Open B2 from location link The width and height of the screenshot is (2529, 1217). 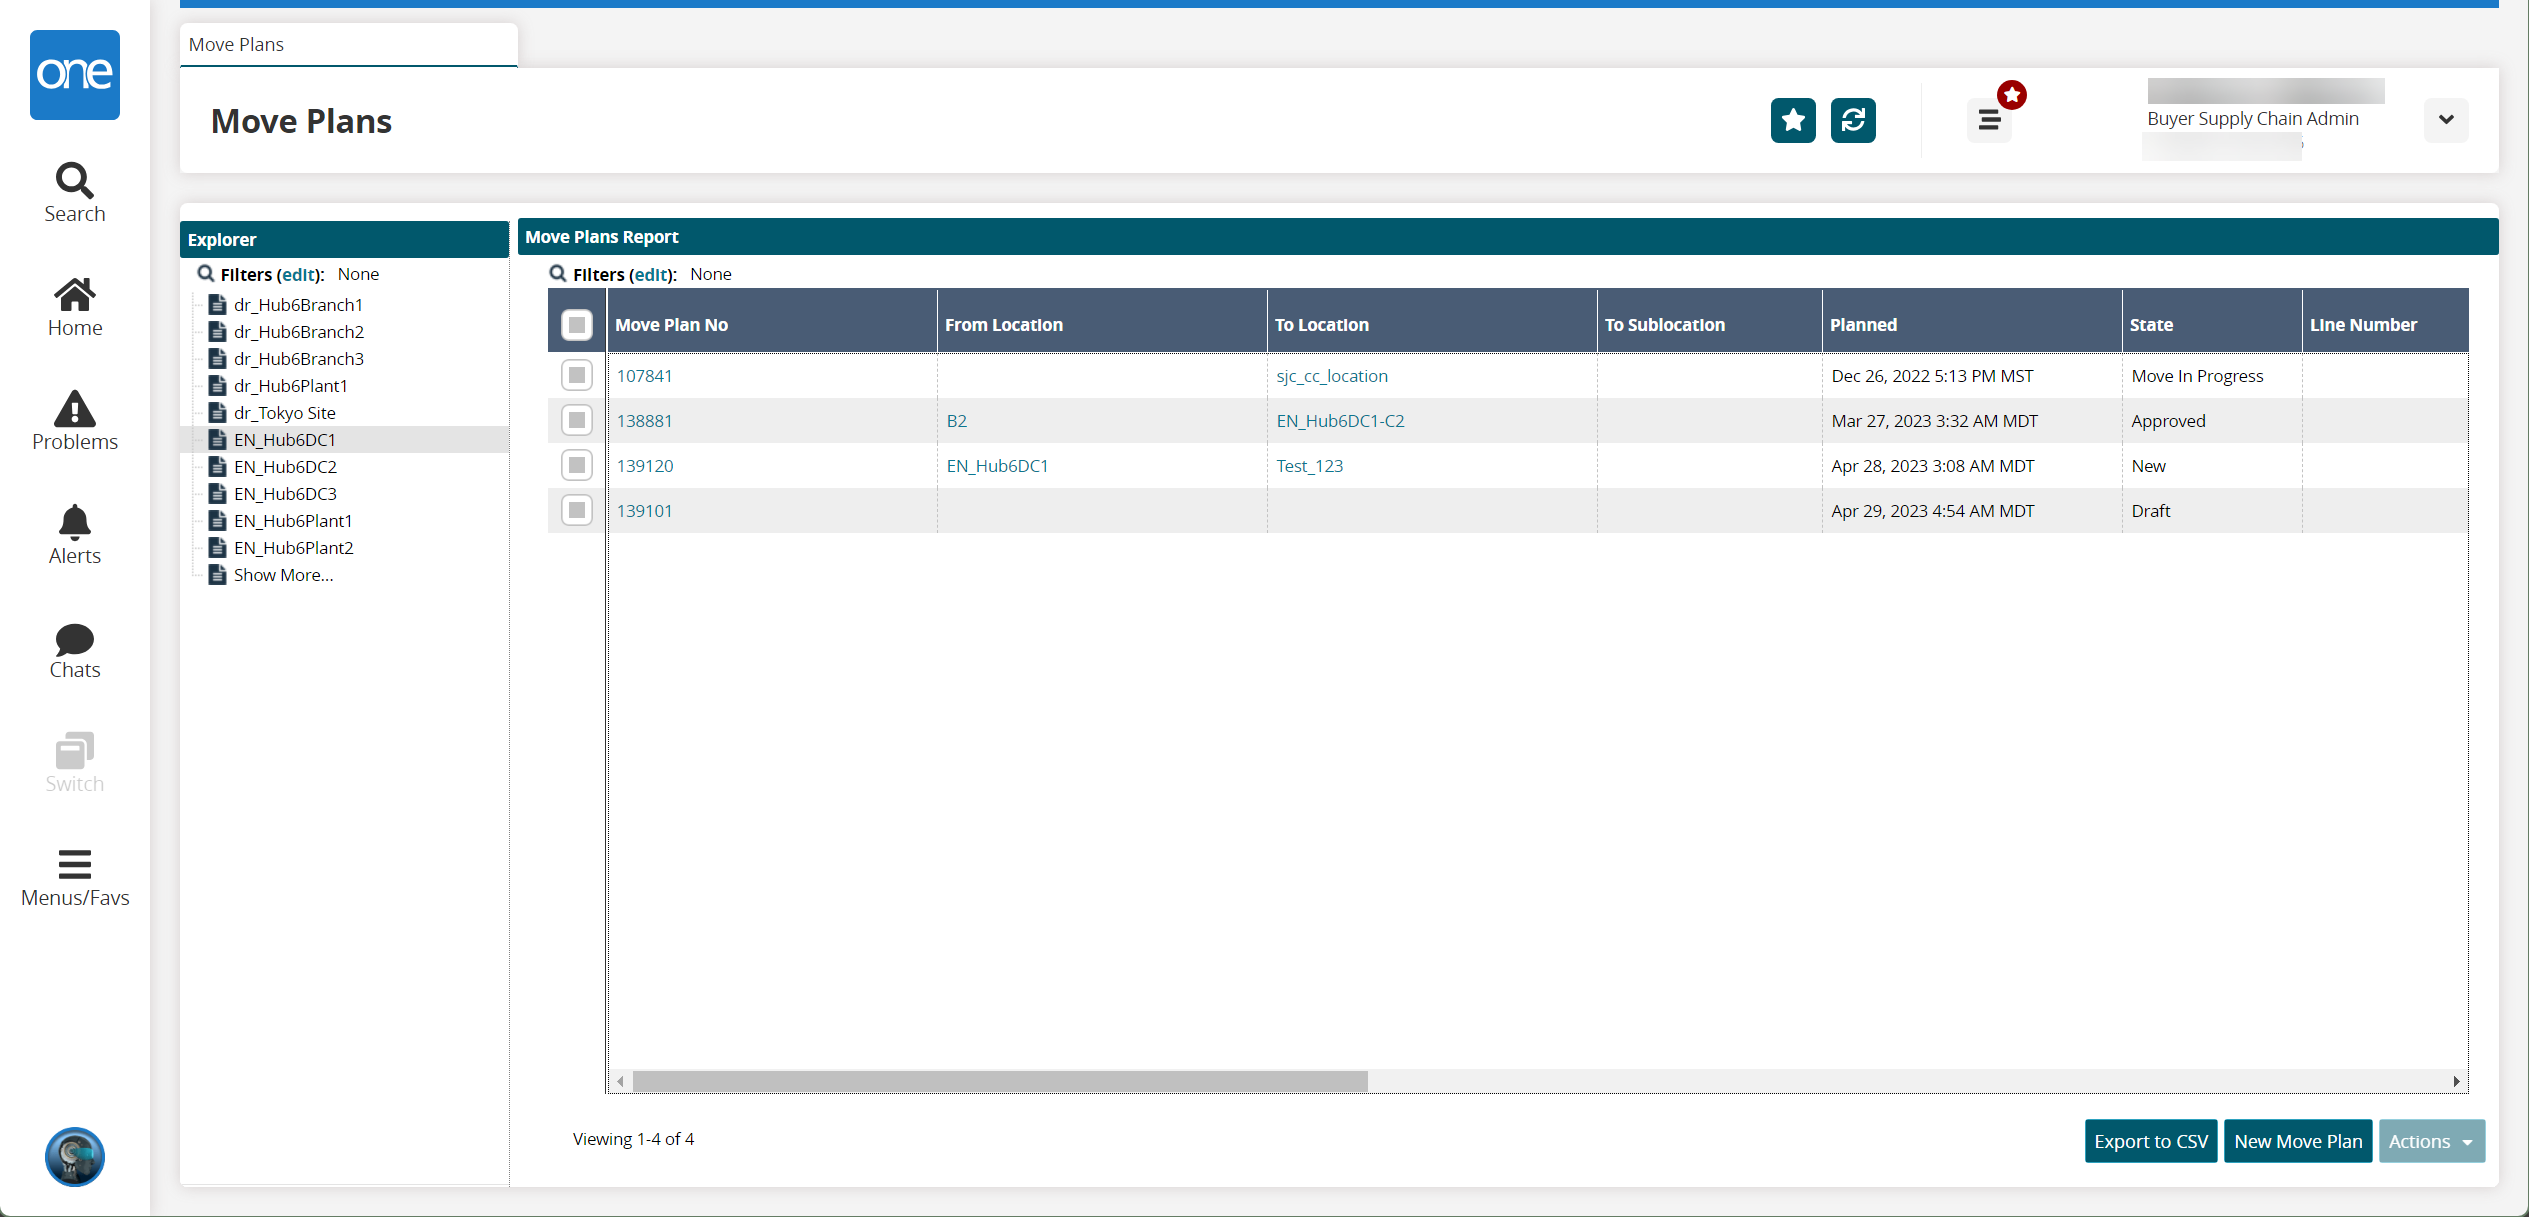point(956,421)
